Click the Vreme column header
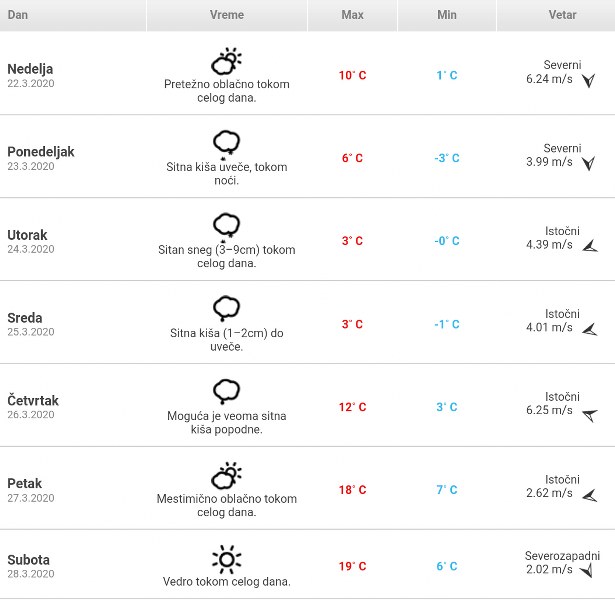The height and width of the screenshot is (600, 615). [227, 15]
